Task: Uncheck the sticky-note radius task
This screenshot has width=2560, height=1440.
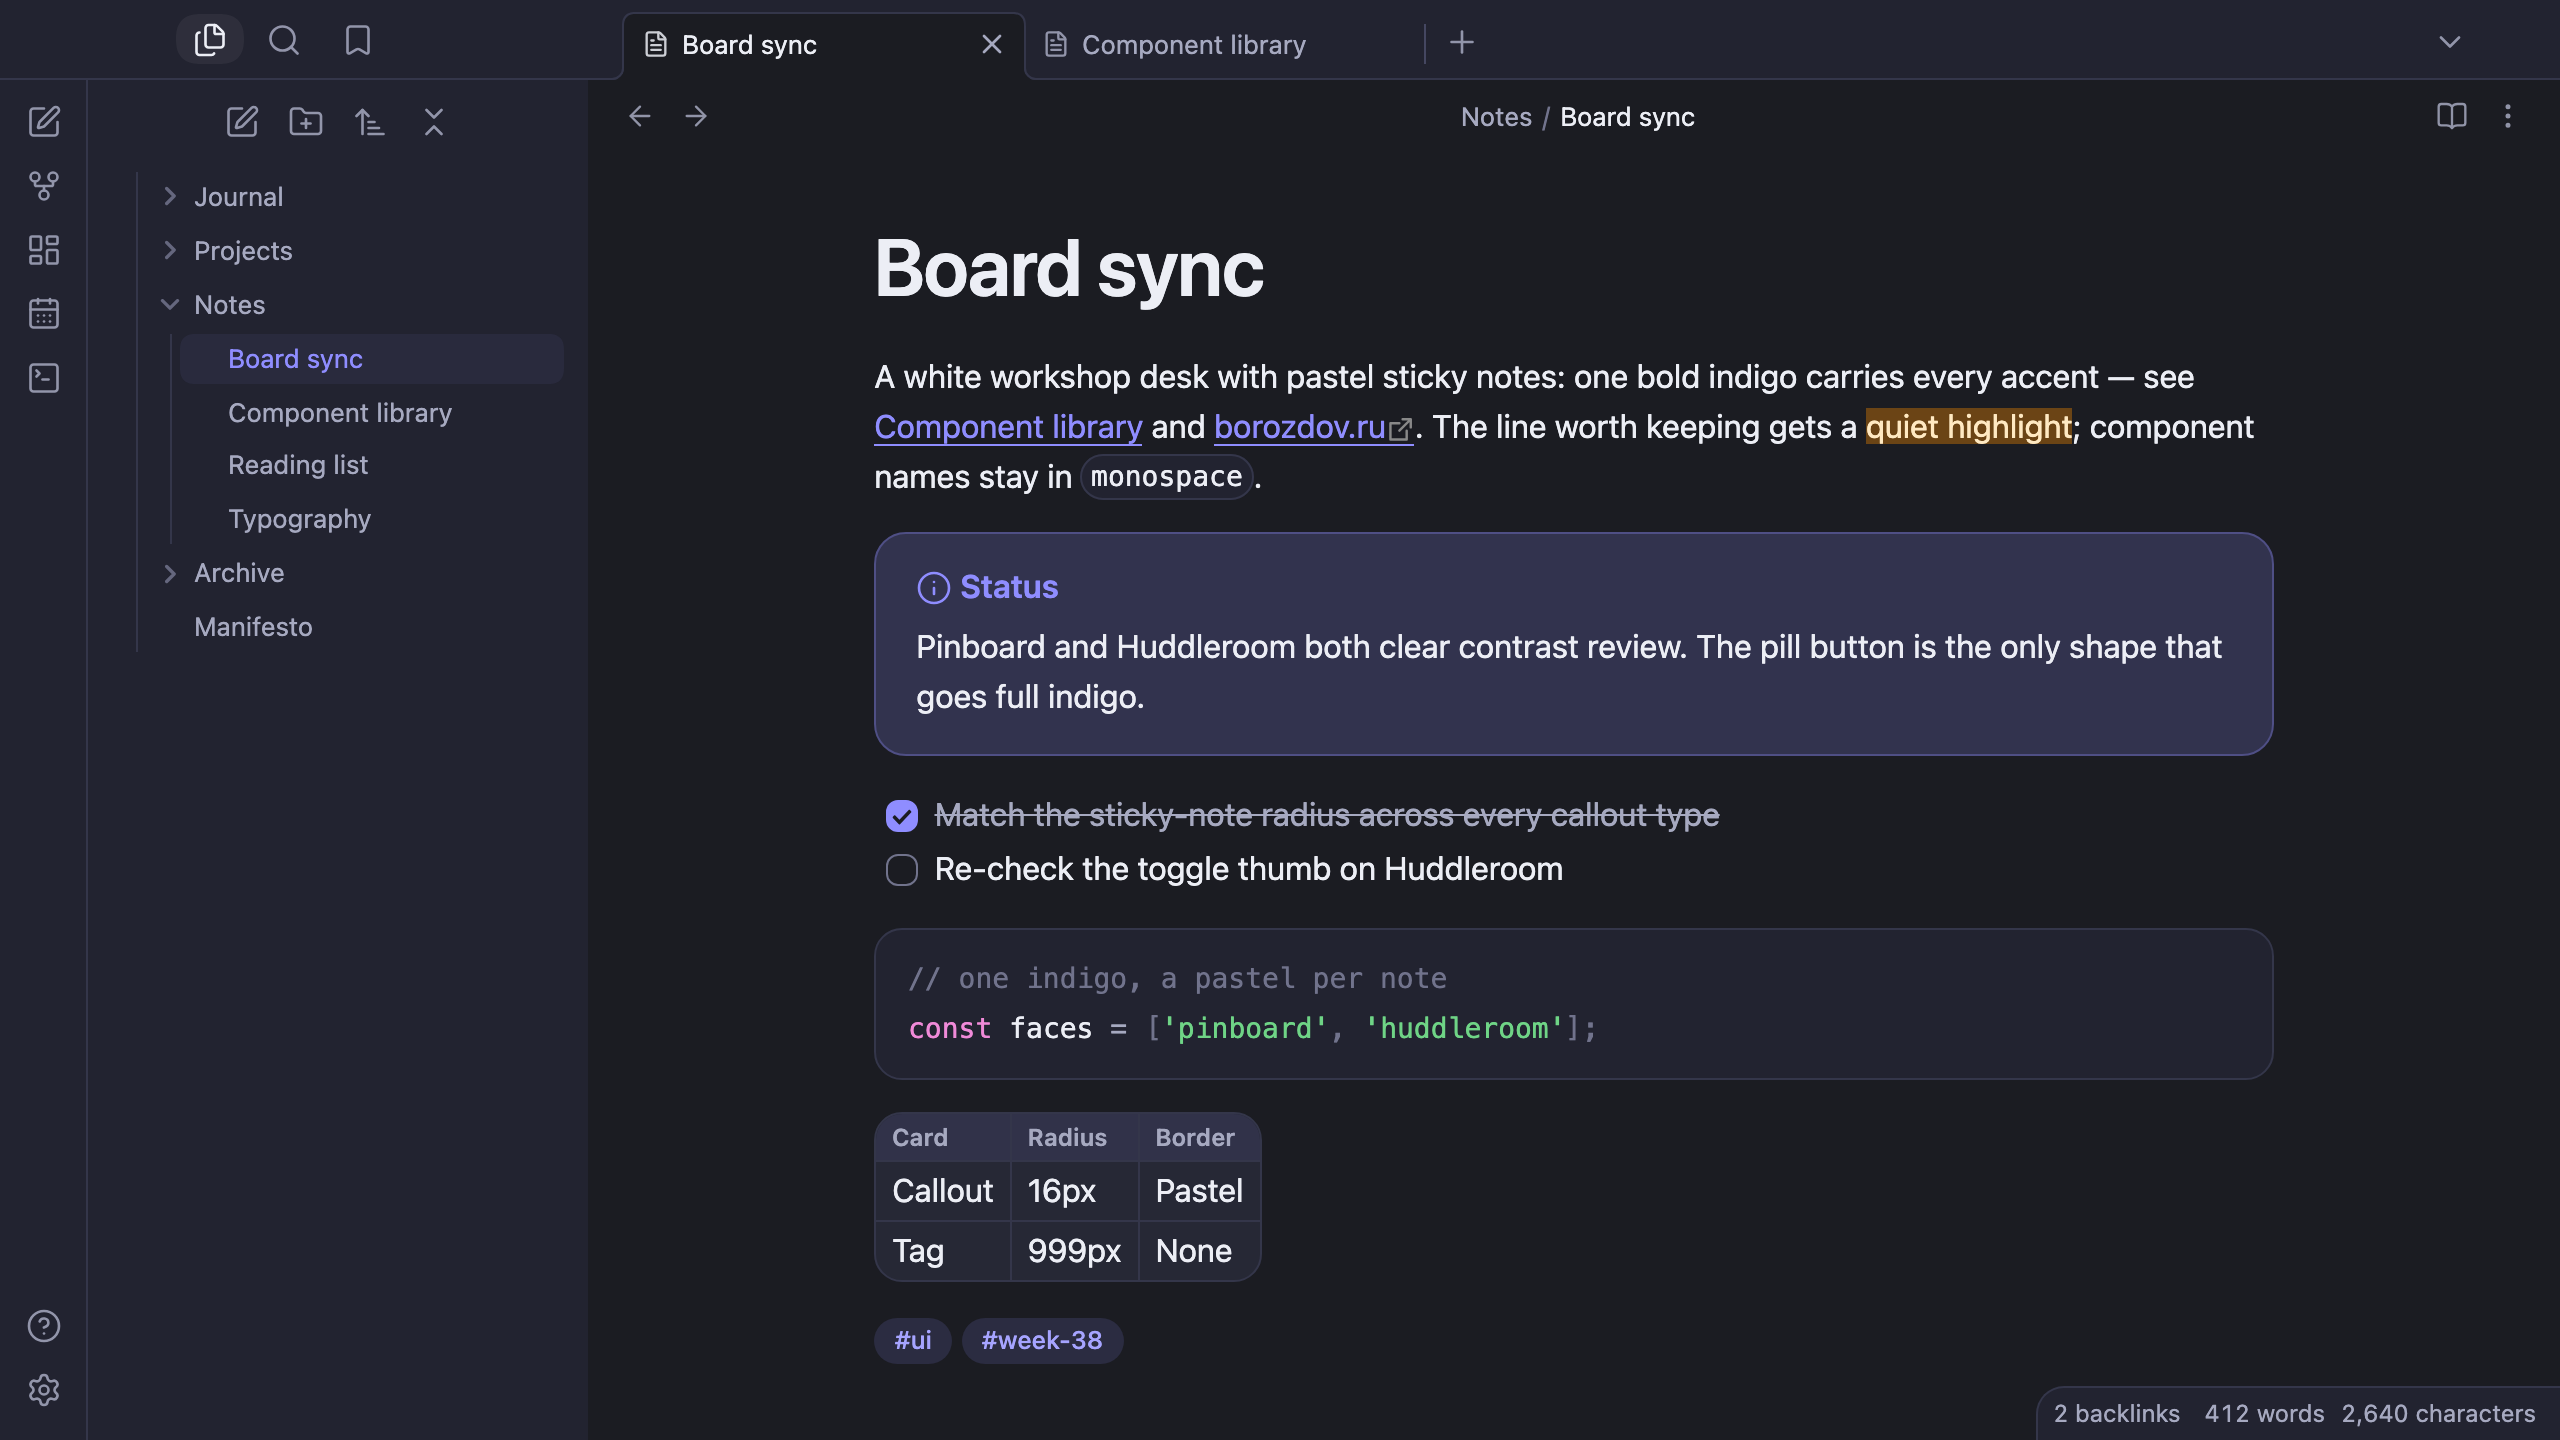Action: click(902, 816)
